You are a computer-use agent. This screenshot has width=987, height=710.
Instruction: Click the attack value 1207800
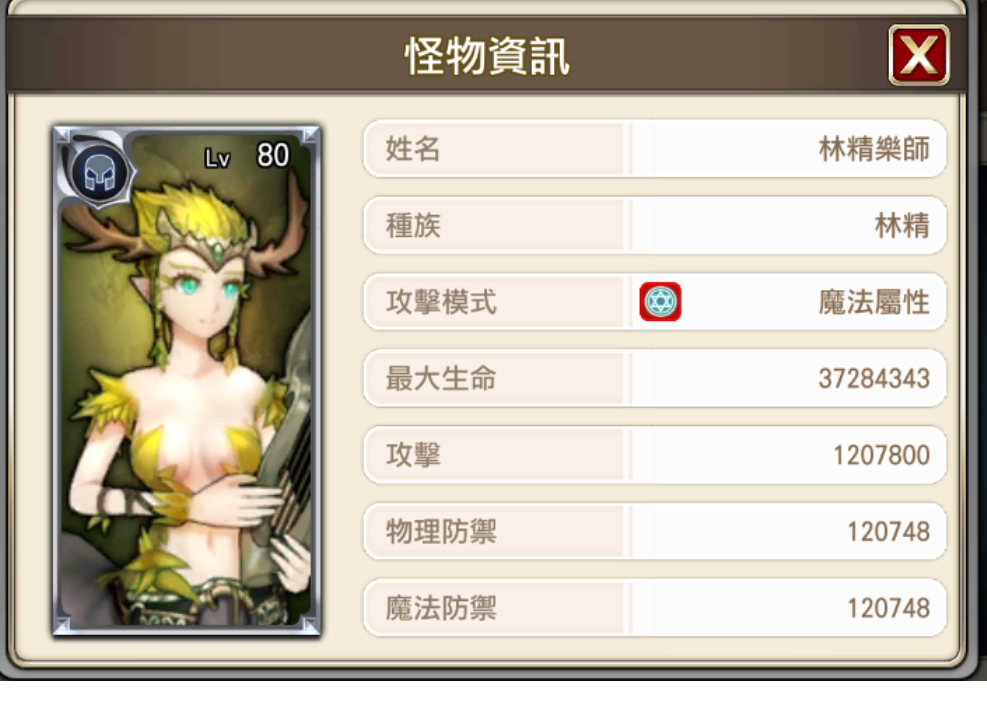(881, 455)
